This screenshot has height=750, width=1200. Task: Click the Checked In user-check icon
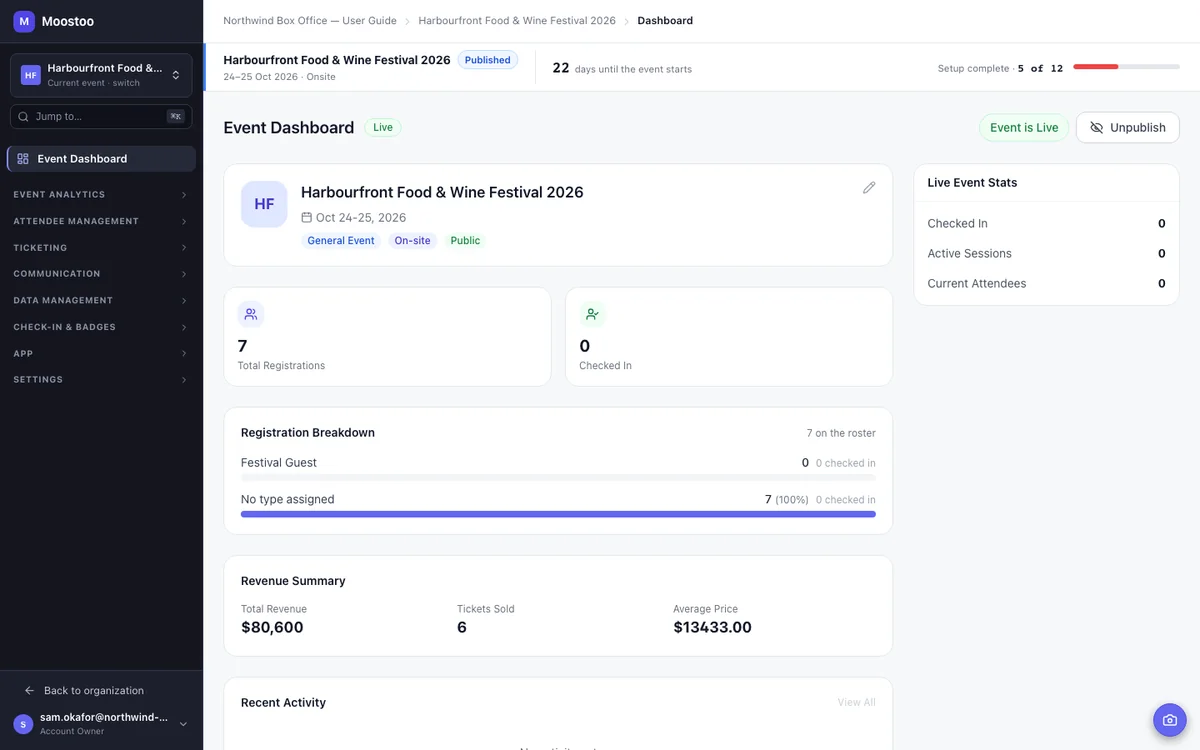[592, 314]
